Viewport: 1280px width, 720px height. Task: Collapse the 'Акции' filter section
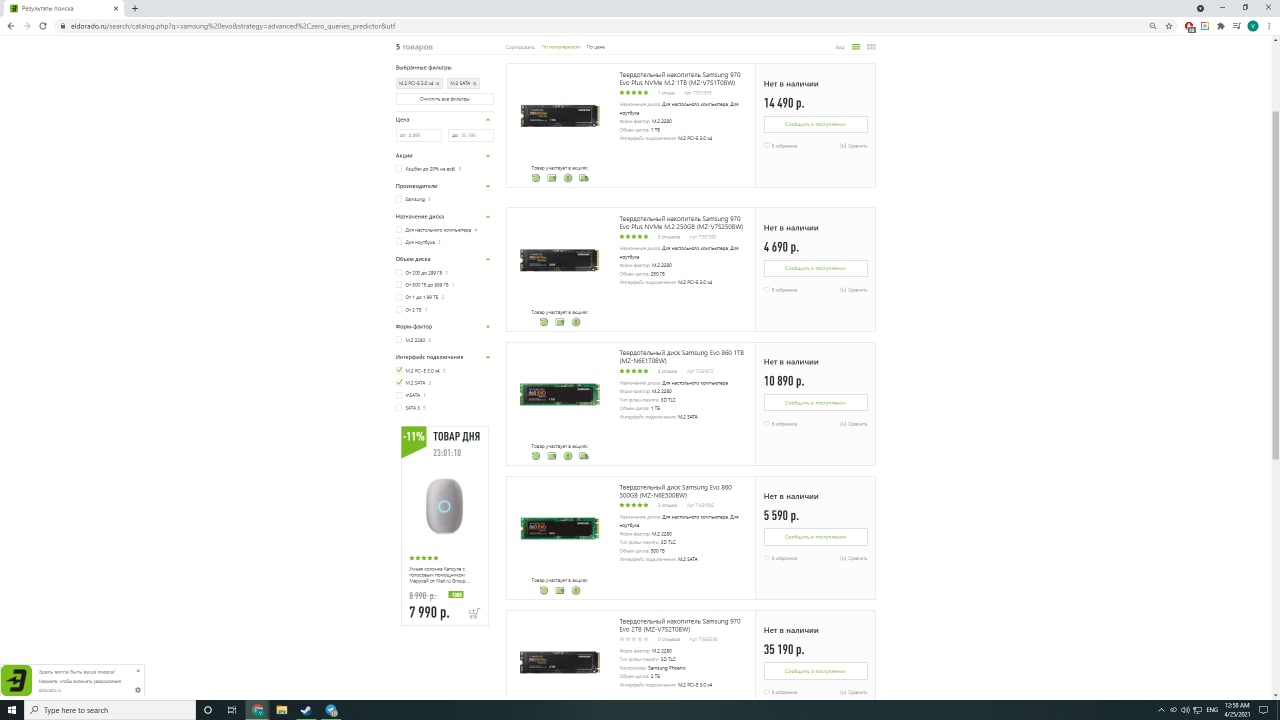(x=488, y=156)
